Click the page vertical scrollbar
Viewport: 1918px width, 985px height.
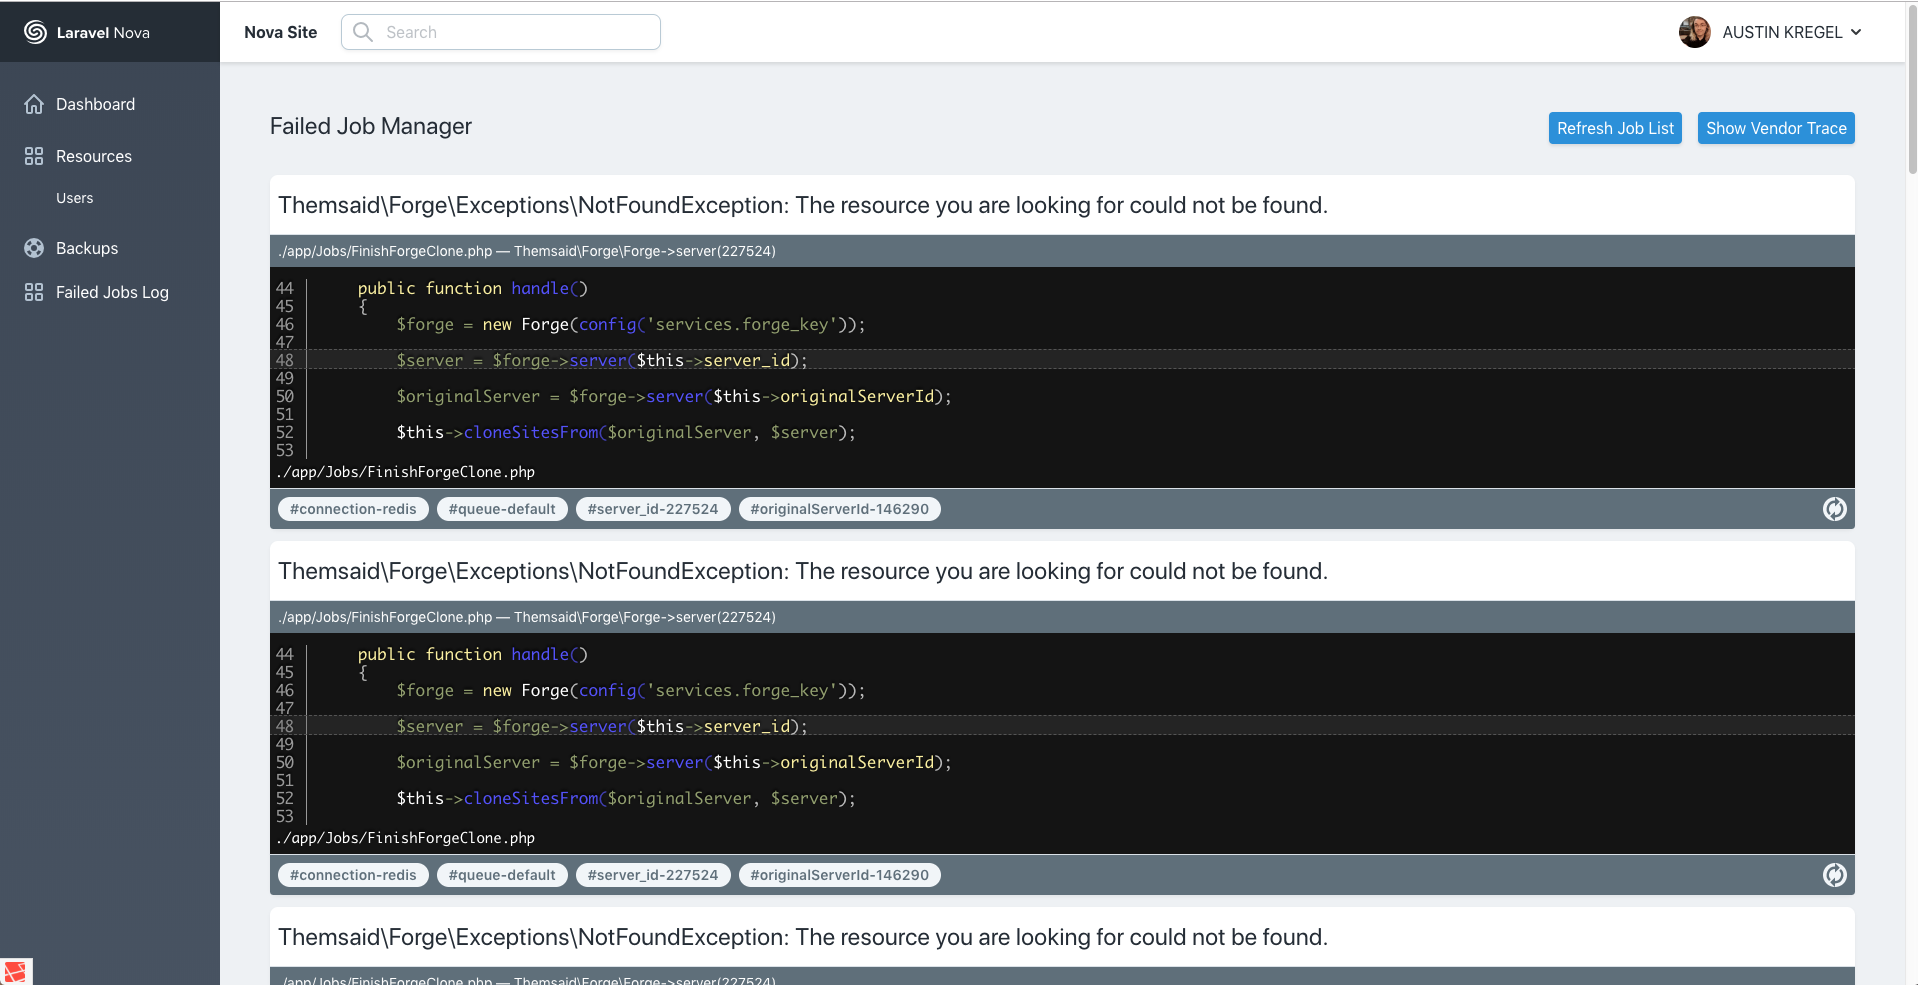tap(1912, 90)
